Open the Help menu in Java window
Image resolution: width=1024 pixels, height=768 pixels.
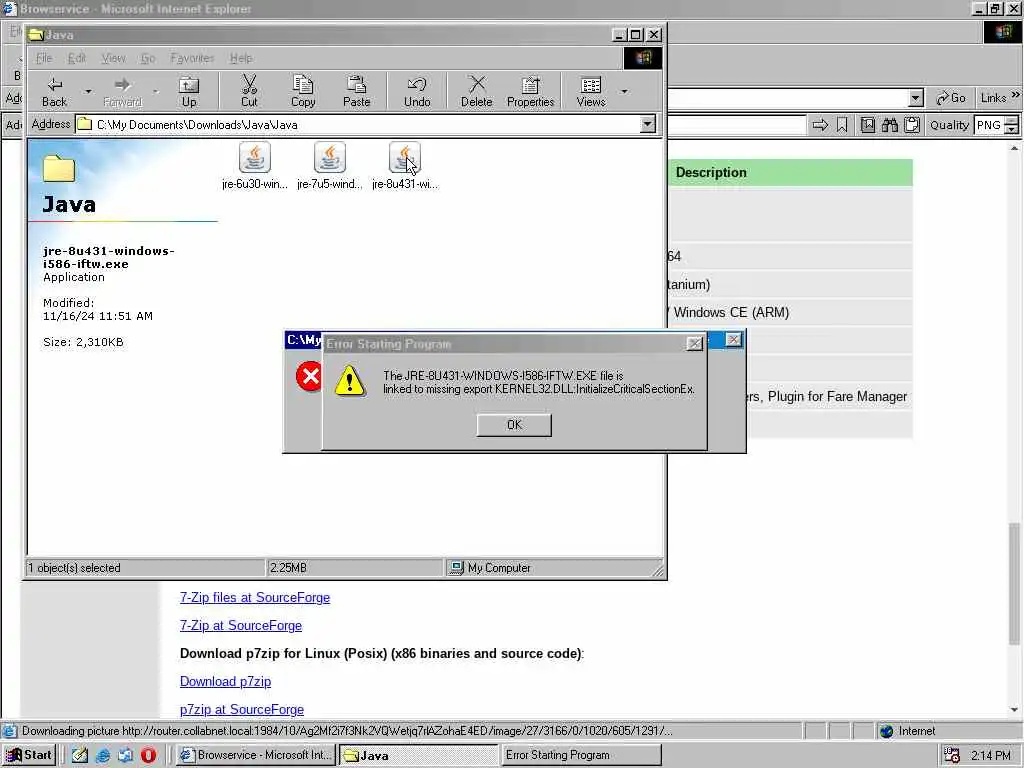coord(241,58)
